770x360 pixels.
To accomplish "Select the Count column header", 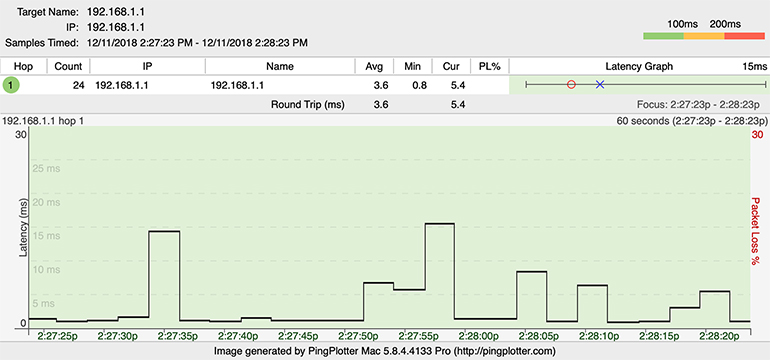I will [x=68, y=66].
